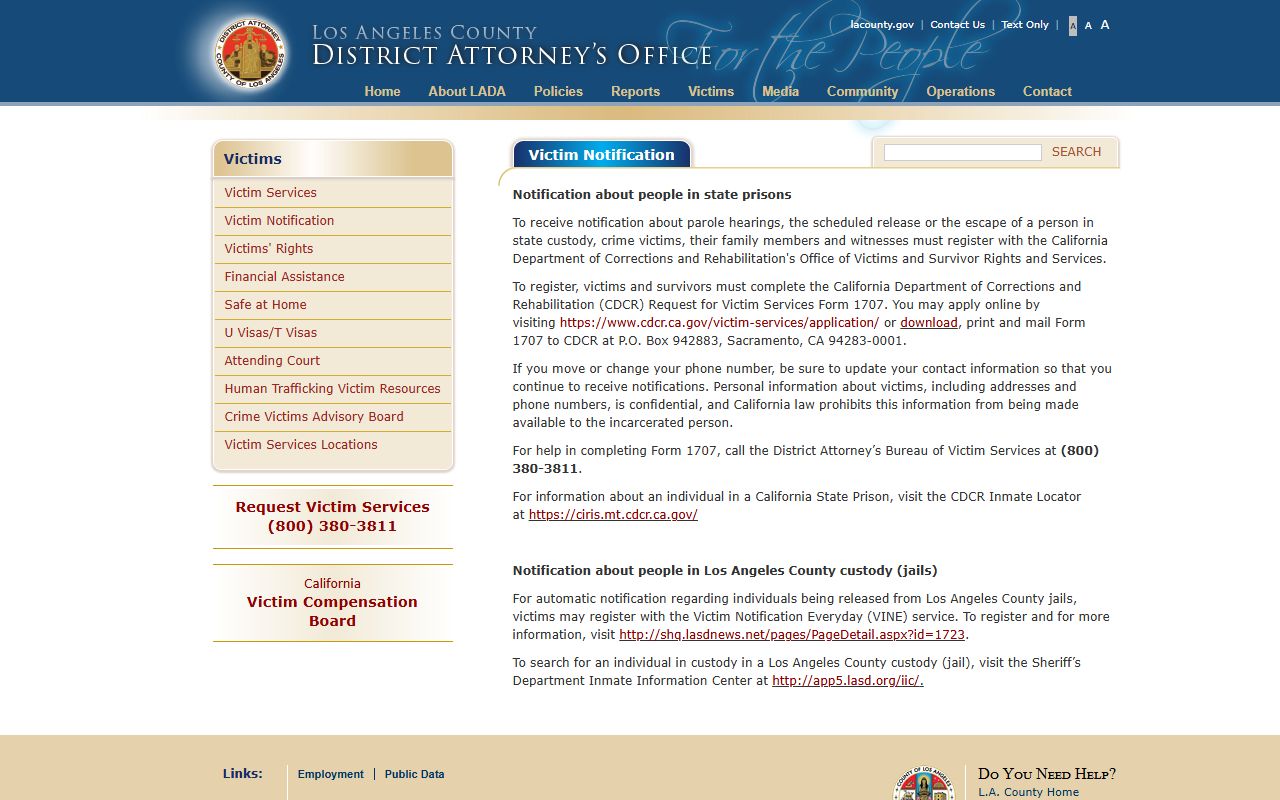Open the shq.lasdnews.net VINE registration link
Screen dimensions: 1280x800
coord(792,635)
